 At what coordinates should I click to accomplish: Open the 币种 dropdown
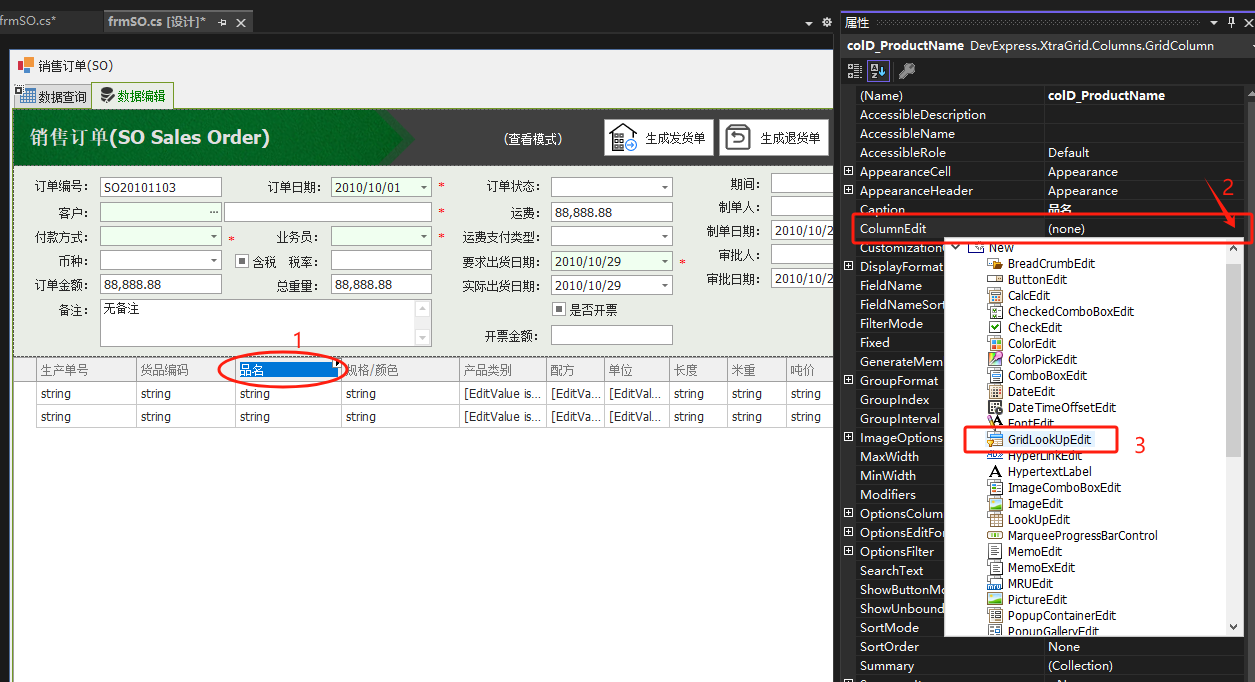point(213,261)
